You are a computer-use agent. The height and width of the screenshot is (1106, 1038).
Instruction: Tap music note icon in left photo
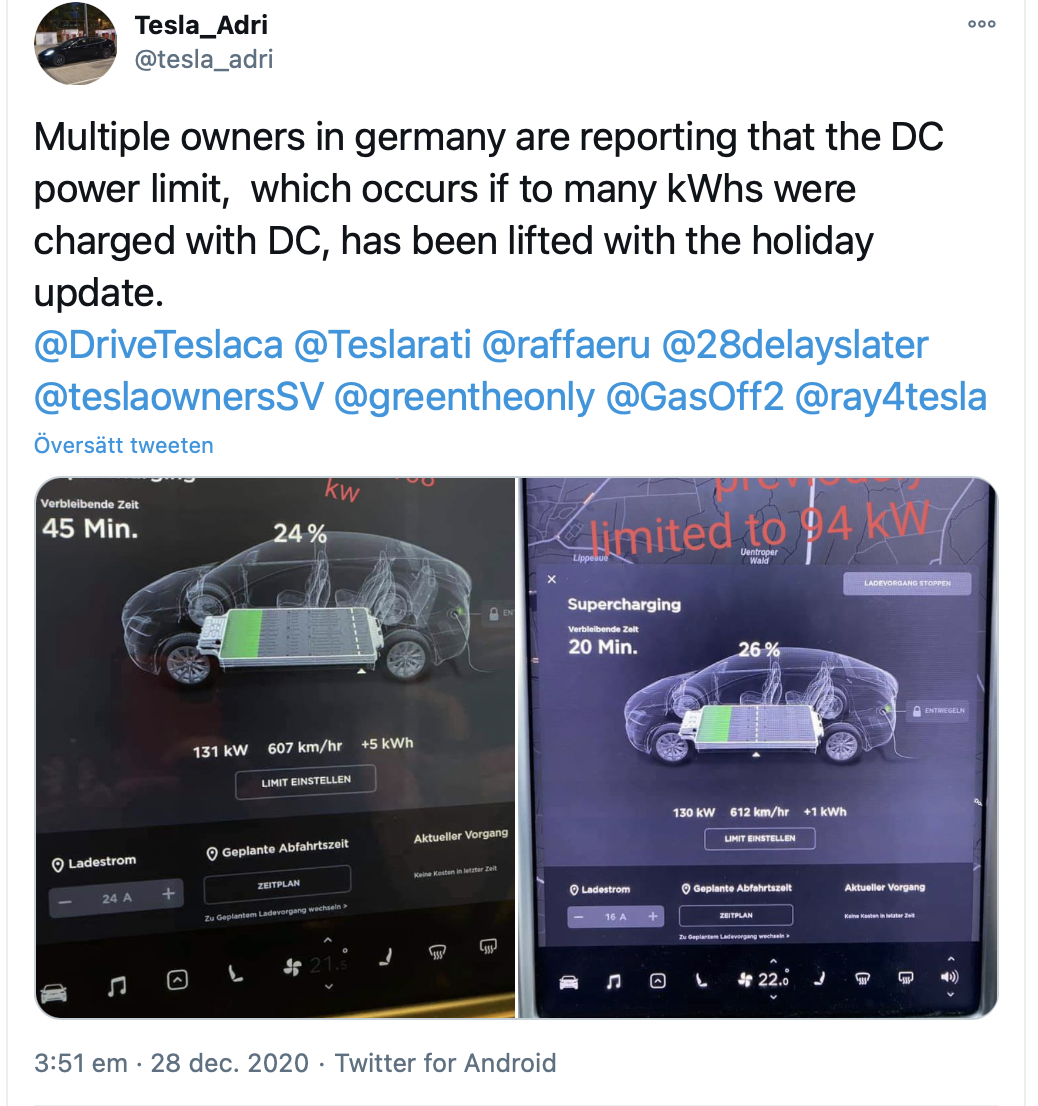117,985
